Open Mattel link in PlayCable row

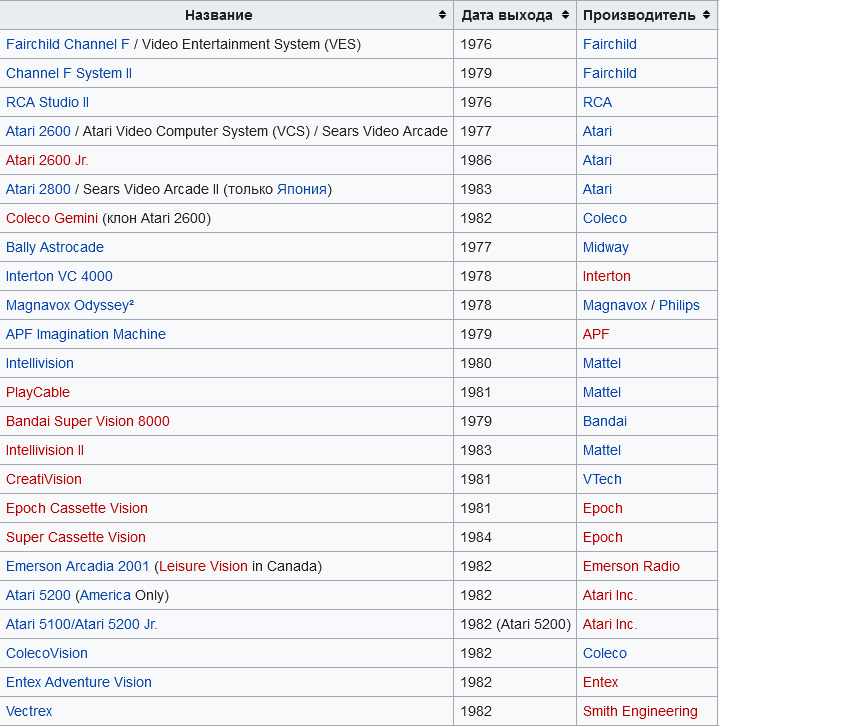point(602,393)
